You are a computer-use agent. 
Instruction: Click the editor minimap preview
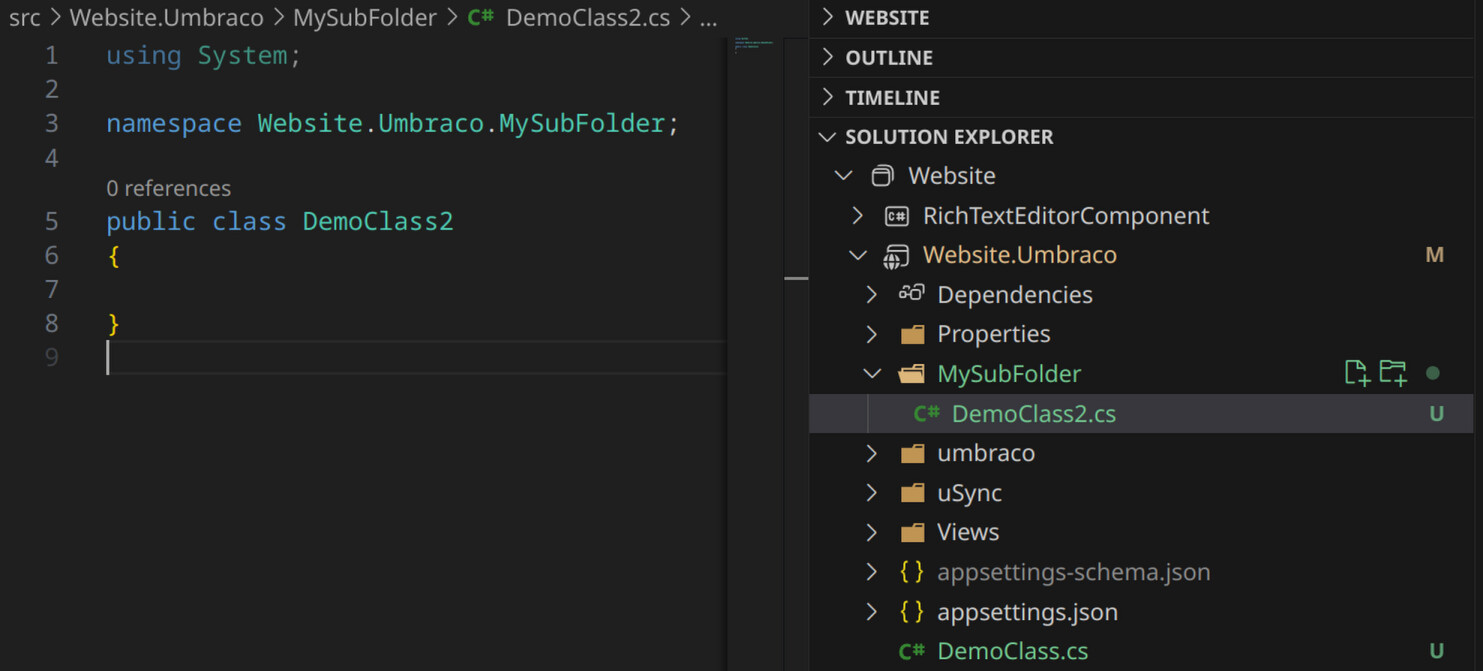753,46
